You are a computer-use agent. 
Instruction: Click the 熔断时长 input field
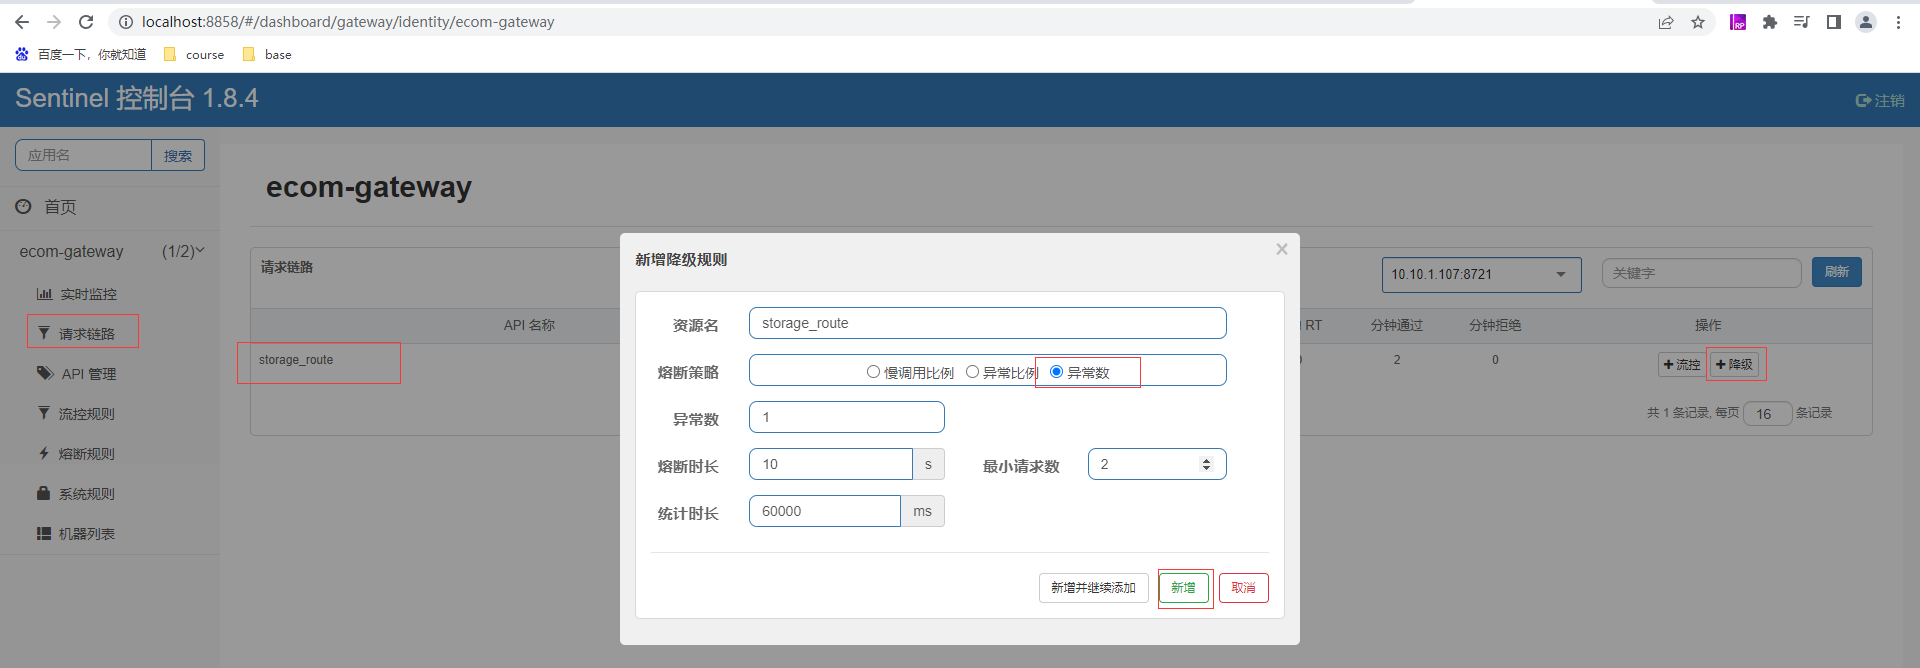click(x=831, y=464)
